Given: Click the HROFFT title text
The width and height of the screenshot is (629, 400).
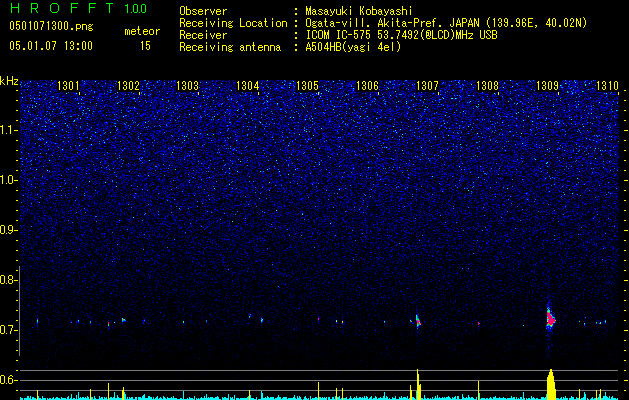Looking at the screenshot, I should (62, 8).
